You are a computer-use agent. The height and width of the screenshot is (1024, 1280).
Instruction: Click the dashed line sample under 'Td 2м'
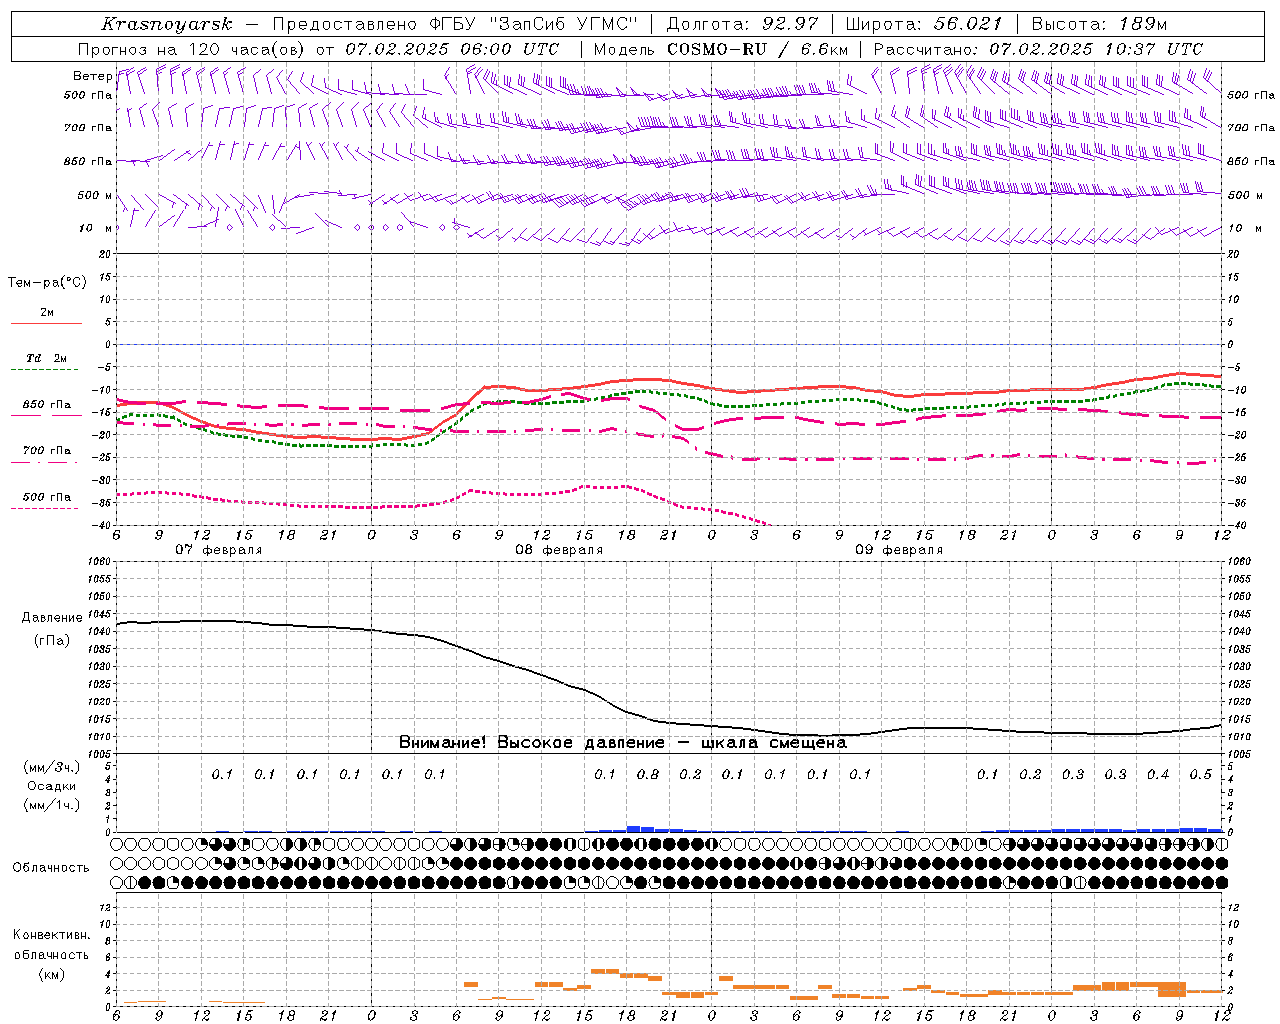46,370
